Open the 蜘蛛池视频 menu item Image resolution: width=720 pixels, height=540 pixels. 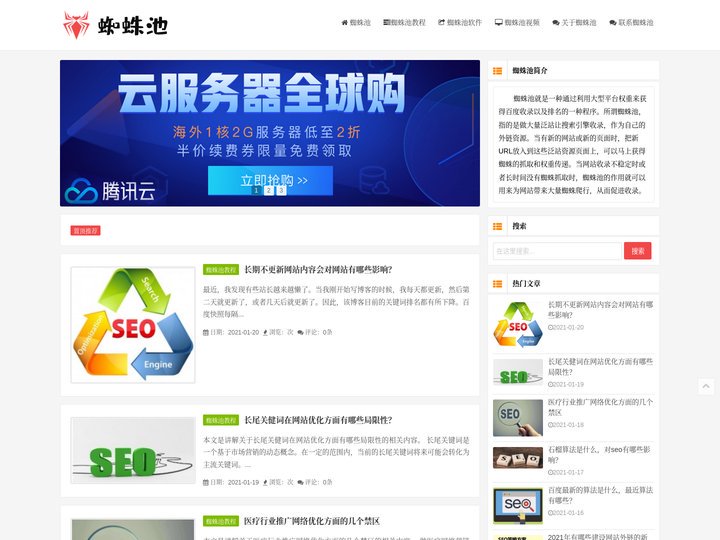click(517, 22)
